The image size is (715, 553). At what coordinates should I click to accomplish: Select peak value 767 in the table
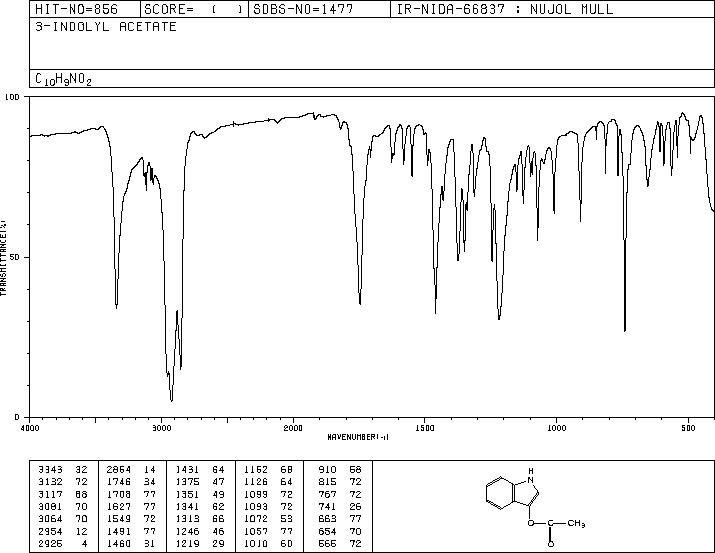point(327,494)
